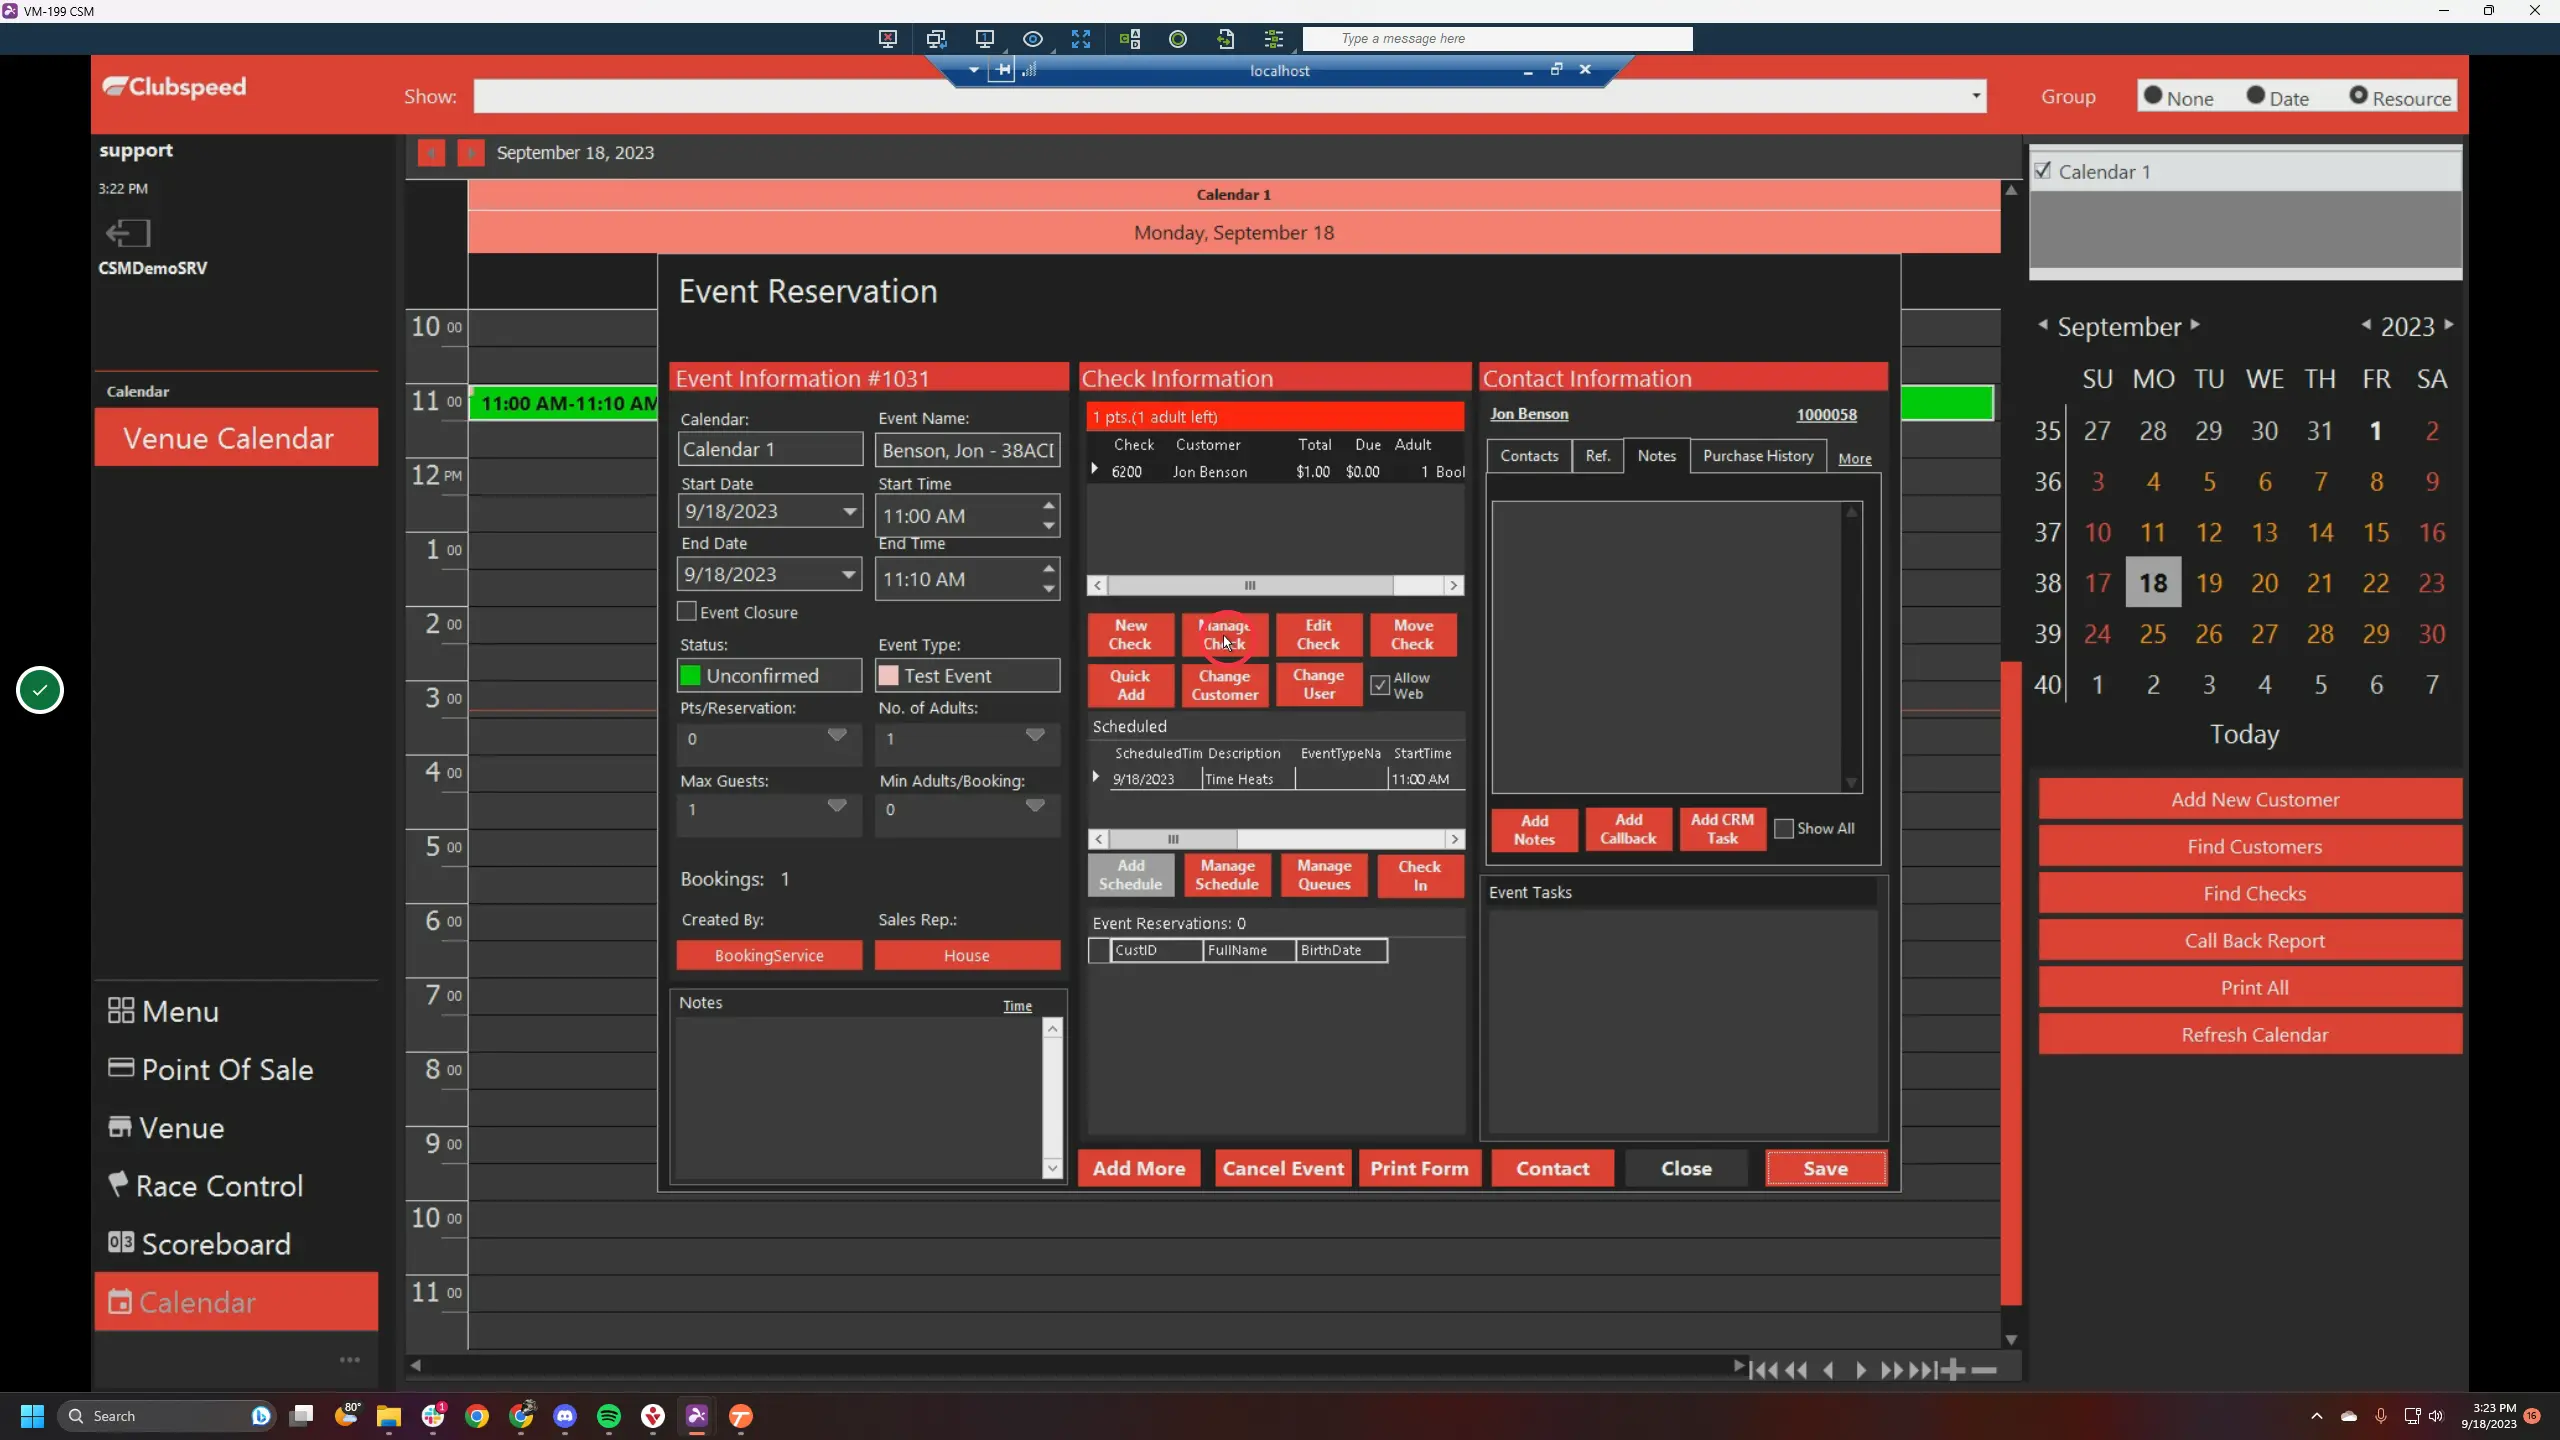Switch to the Contacts tab
Image resolution: width=2560 pixels, height=1440 pixels.
[1529, 456]
